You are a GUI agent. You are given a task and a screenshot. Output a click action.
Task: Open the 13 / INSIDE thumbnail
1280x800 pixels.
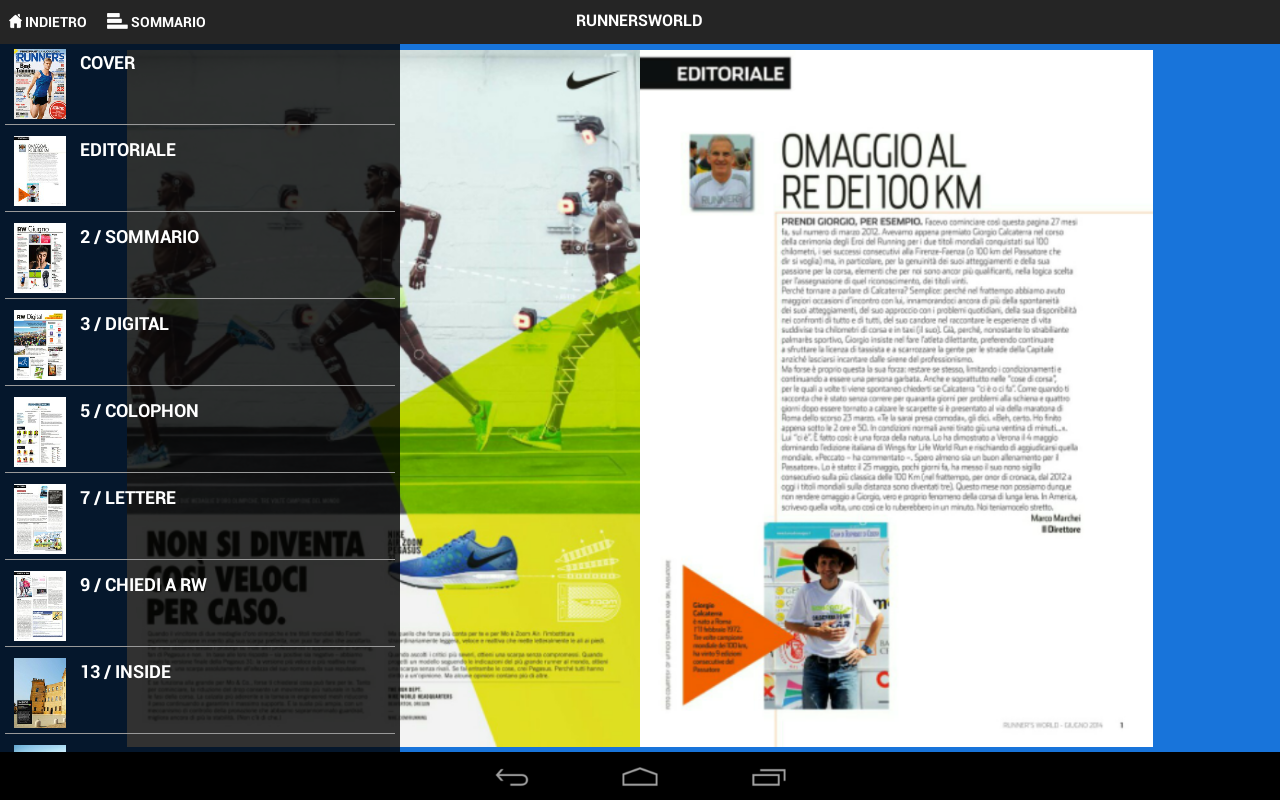(40, 693)
